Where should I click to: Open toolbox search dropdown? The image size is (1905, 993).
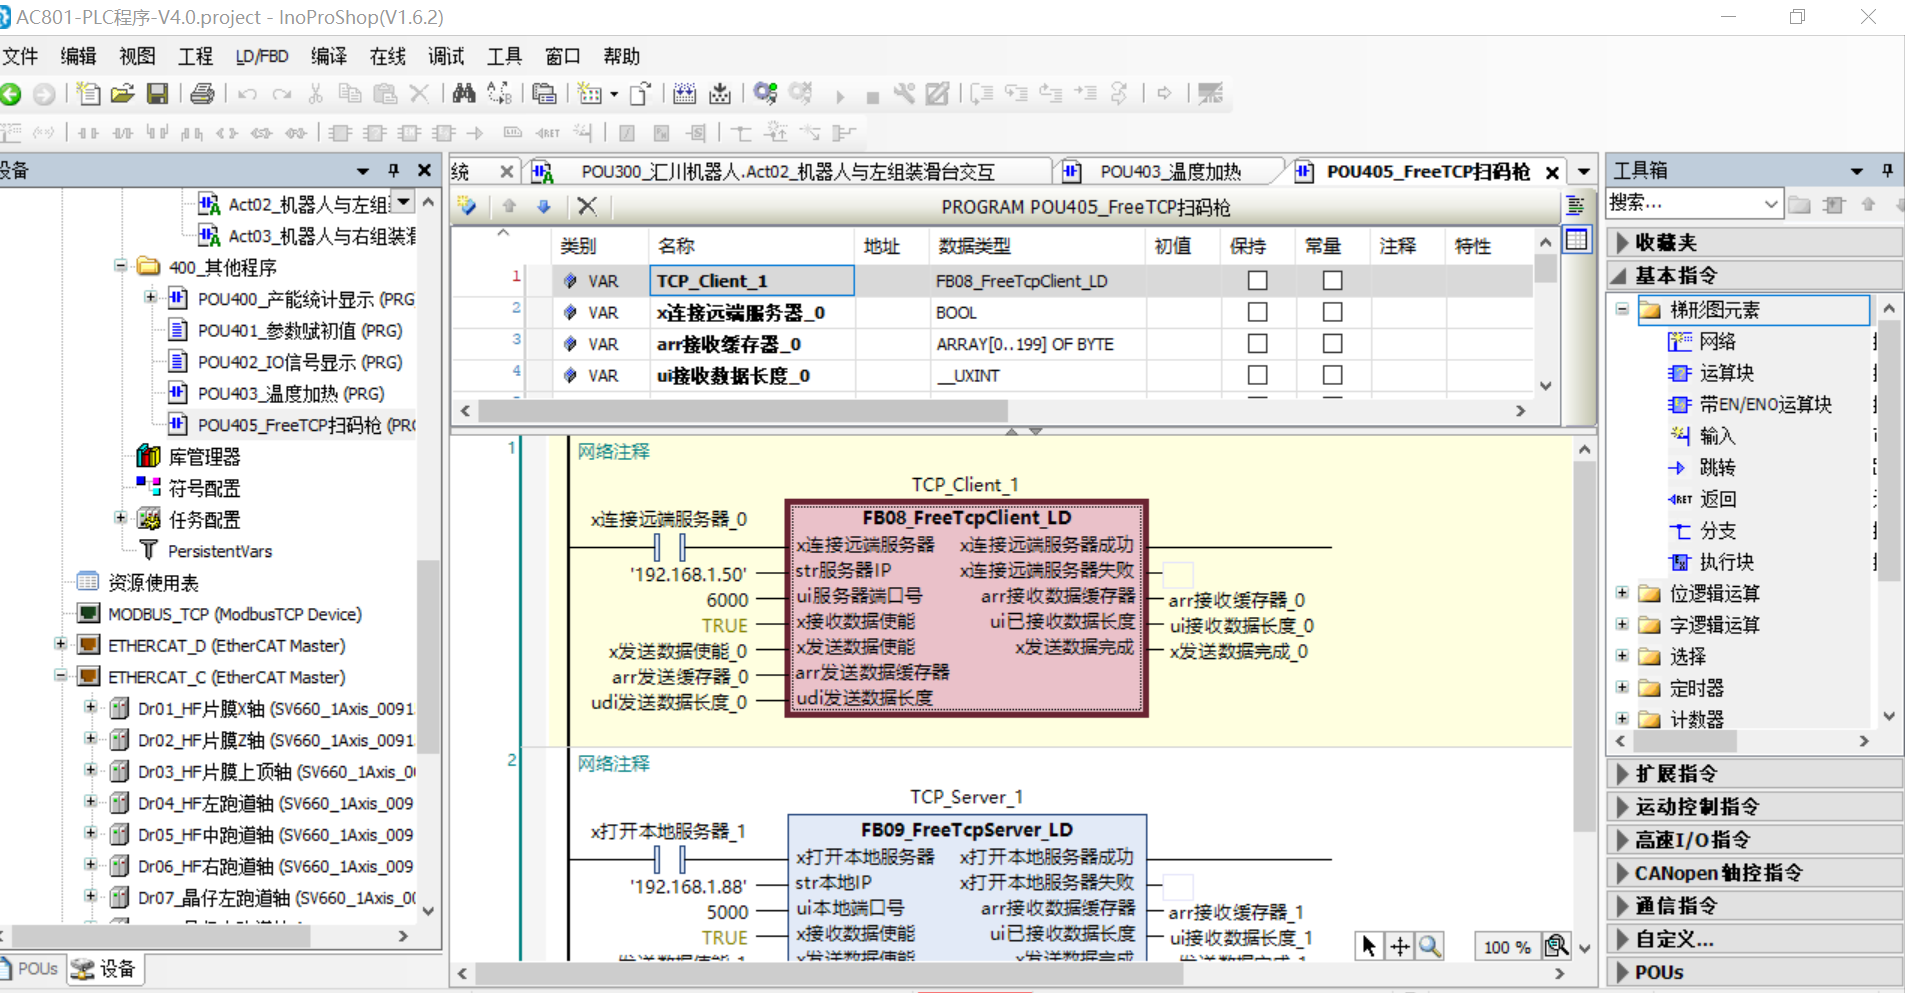pyautogui.click(x=1771, y=204)
